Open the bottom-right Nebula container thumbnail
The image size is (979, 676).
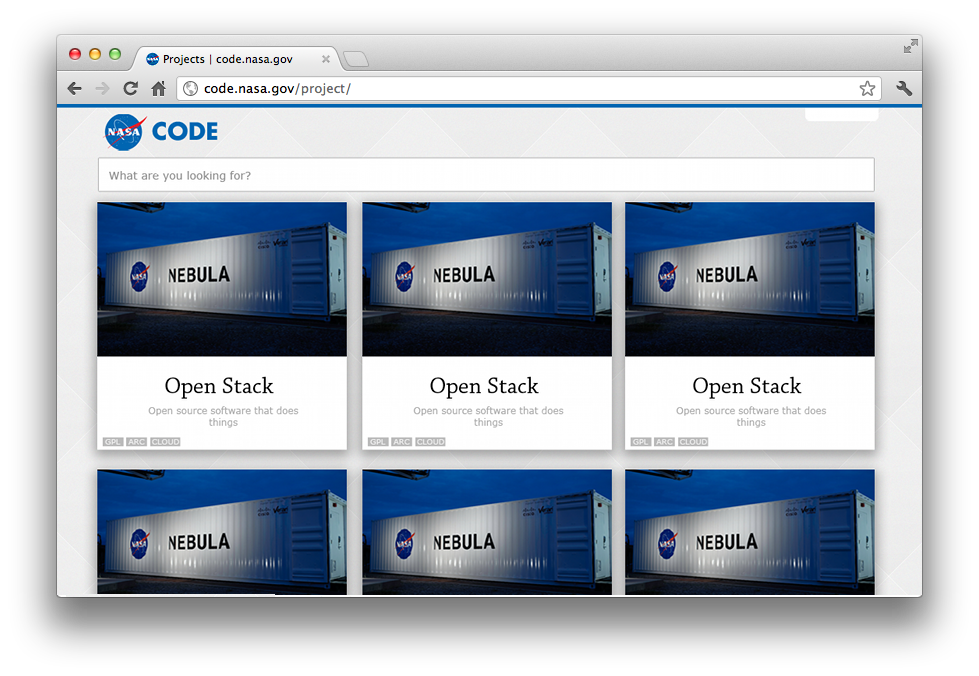[750, 532]
